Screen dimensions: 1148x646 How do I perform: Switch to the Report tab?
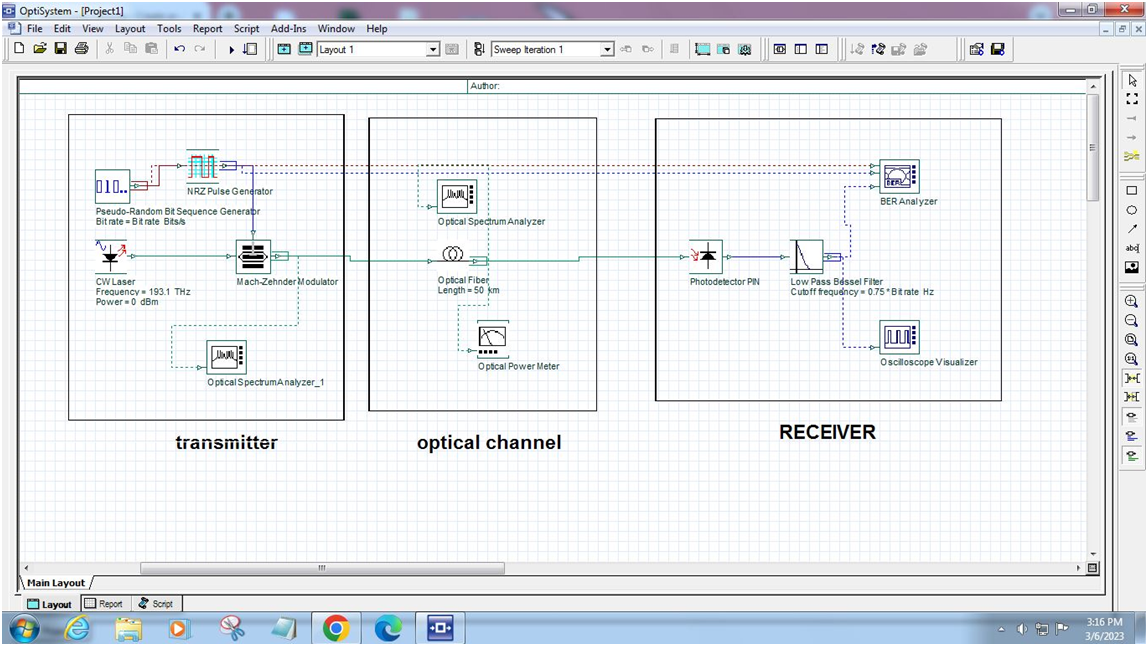pos(103,604)
